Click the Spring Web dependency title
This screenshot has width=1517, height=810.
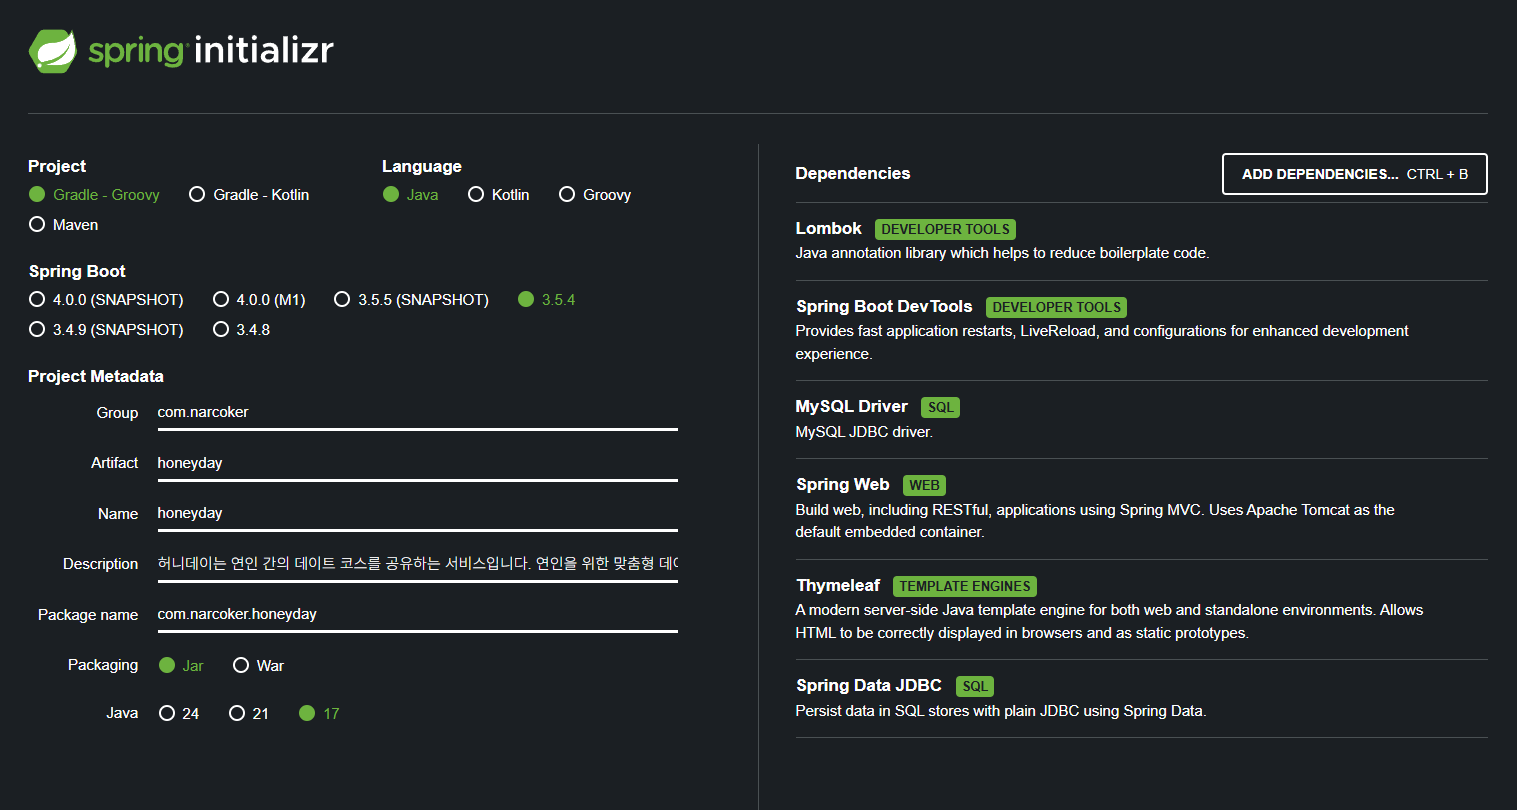tap(842, 485)
